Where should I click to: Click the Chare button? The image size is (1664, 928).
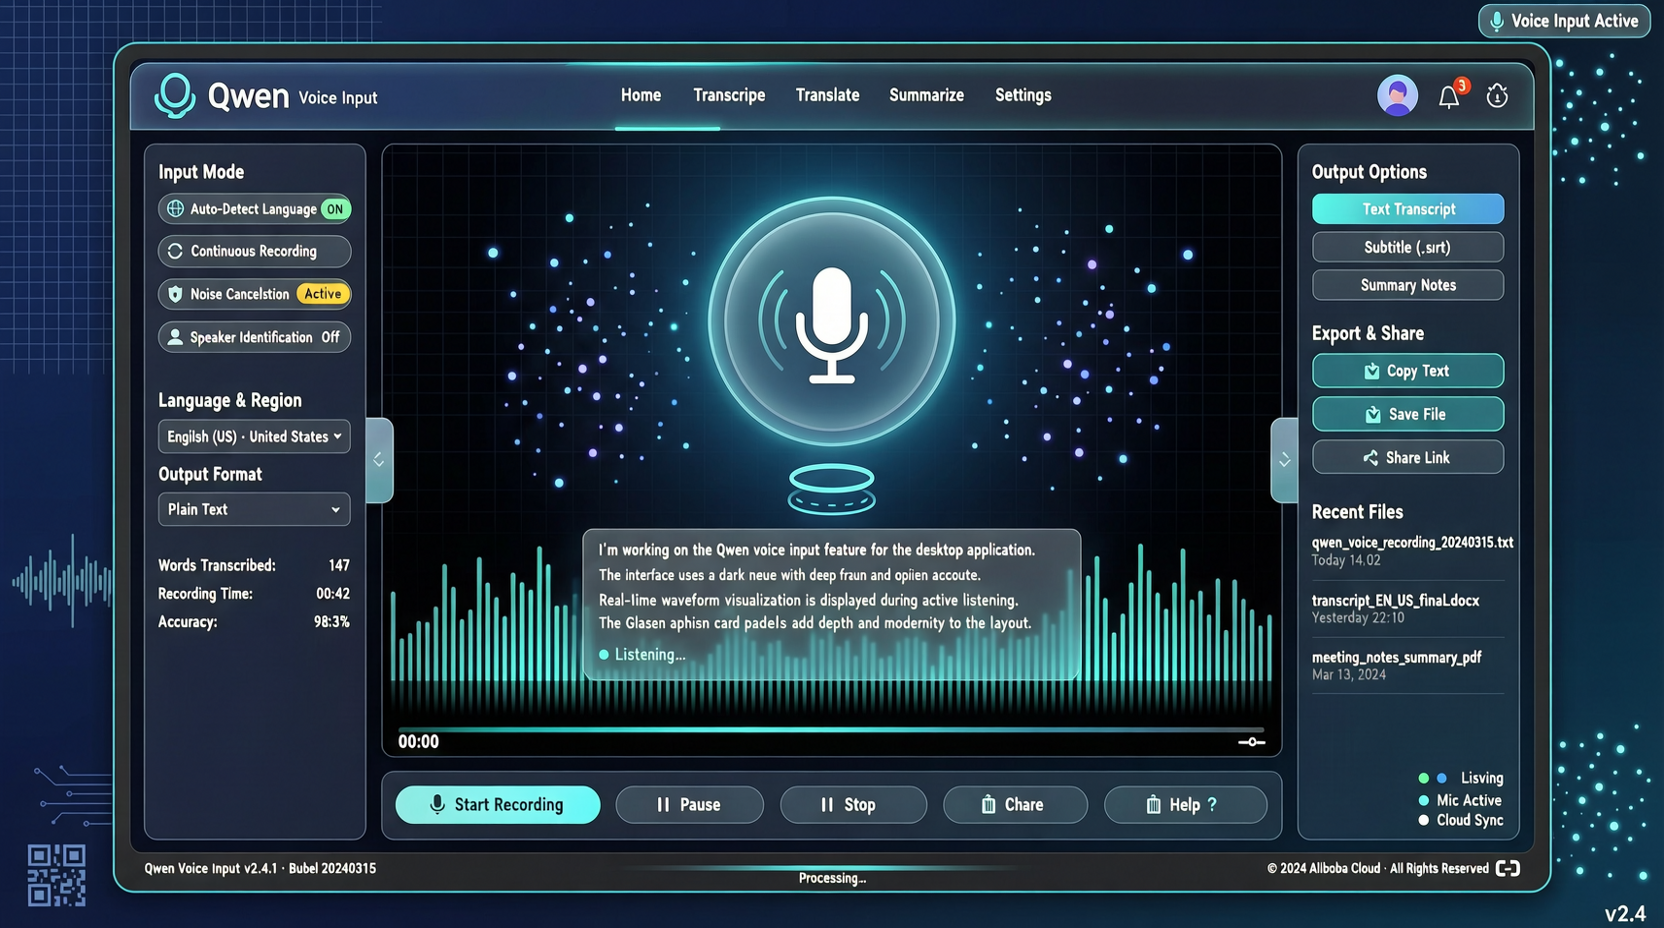coord(1015,805)
